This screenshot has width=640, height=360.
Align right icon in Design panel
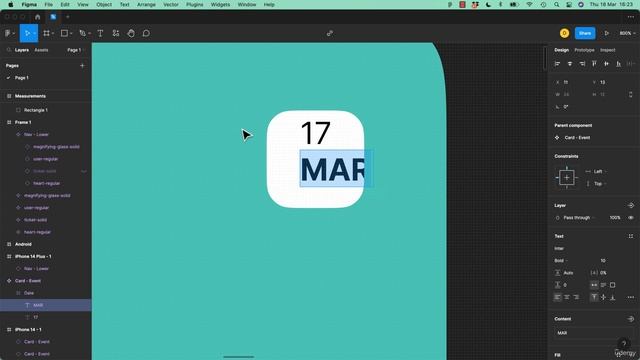click(x=582, y=64)
